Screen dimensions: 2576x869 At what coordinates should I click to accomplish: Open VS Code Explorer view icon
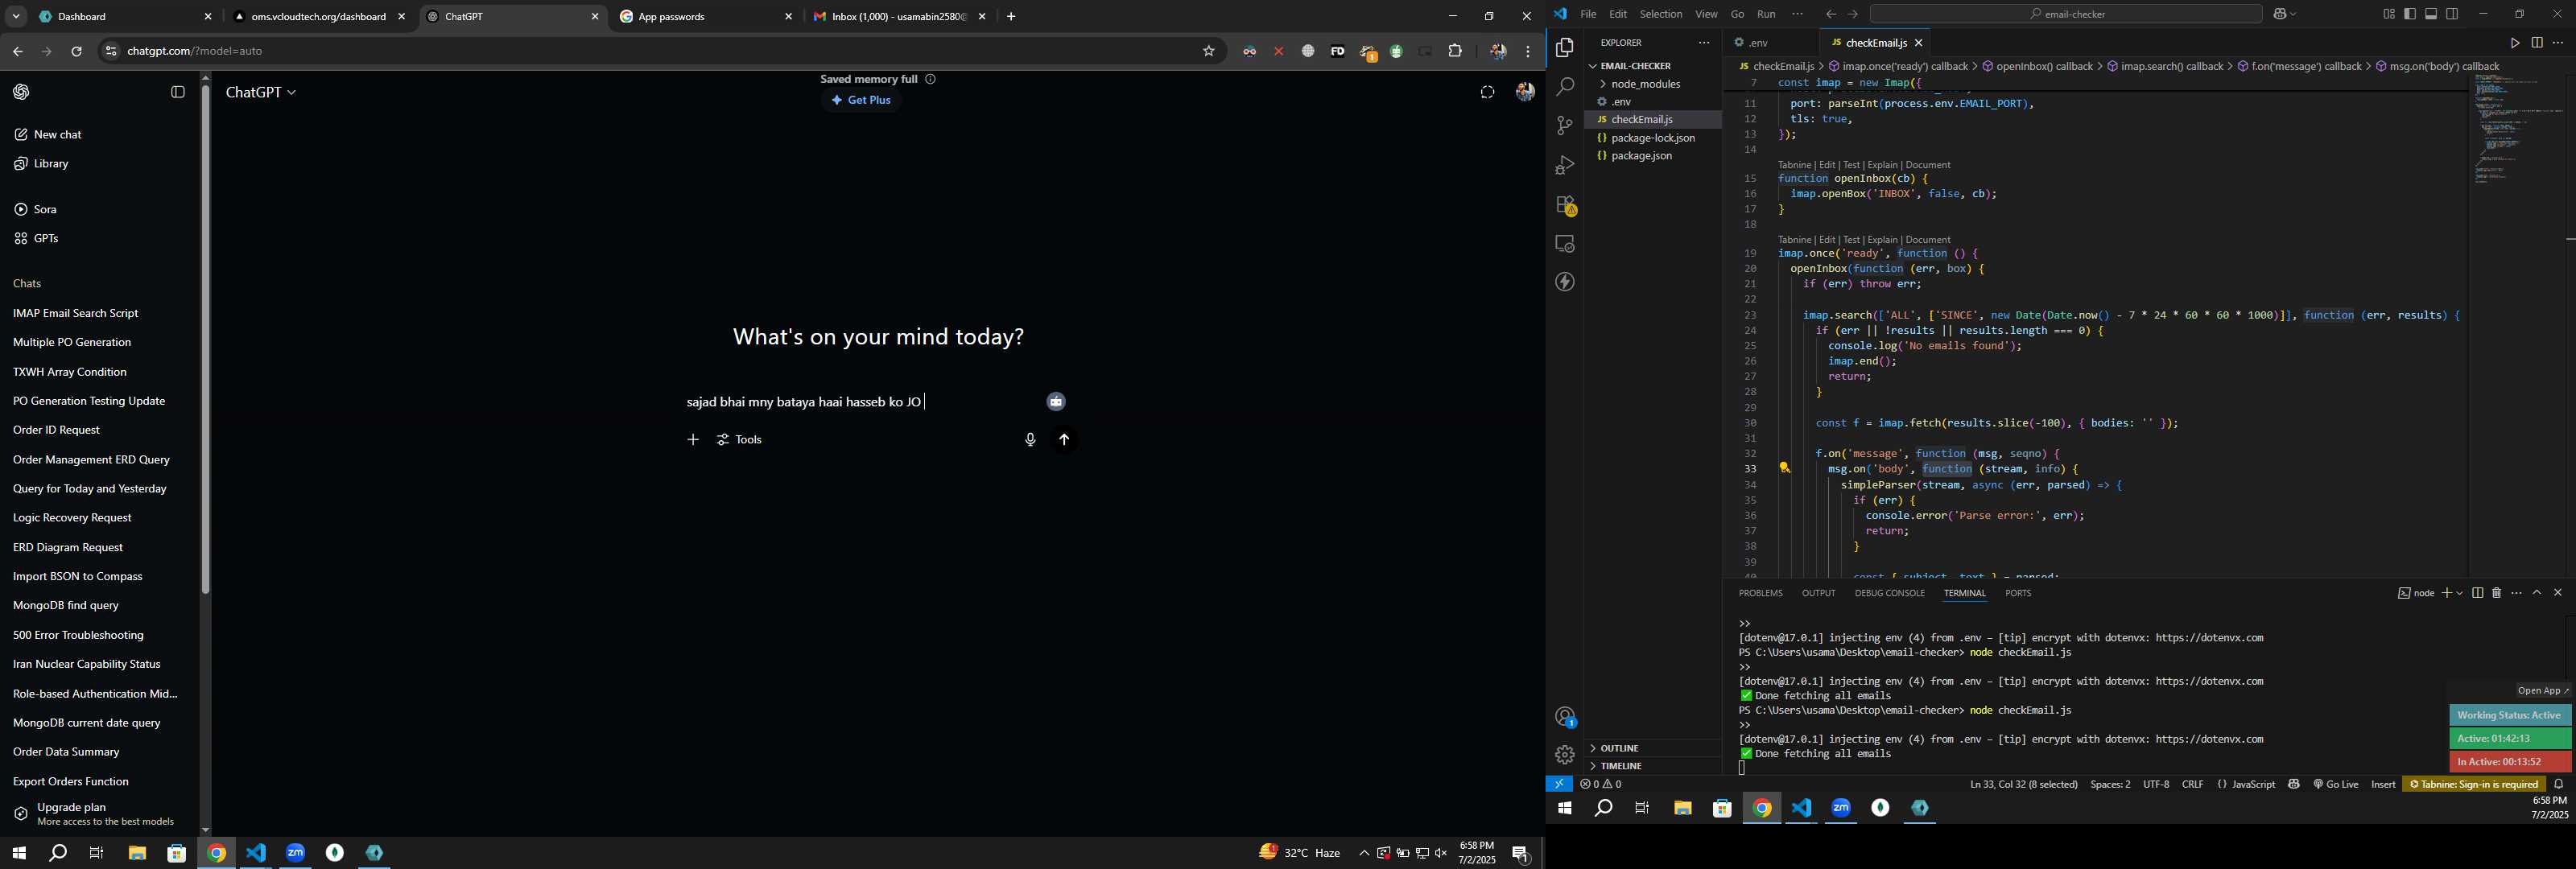click(1564, 48)
